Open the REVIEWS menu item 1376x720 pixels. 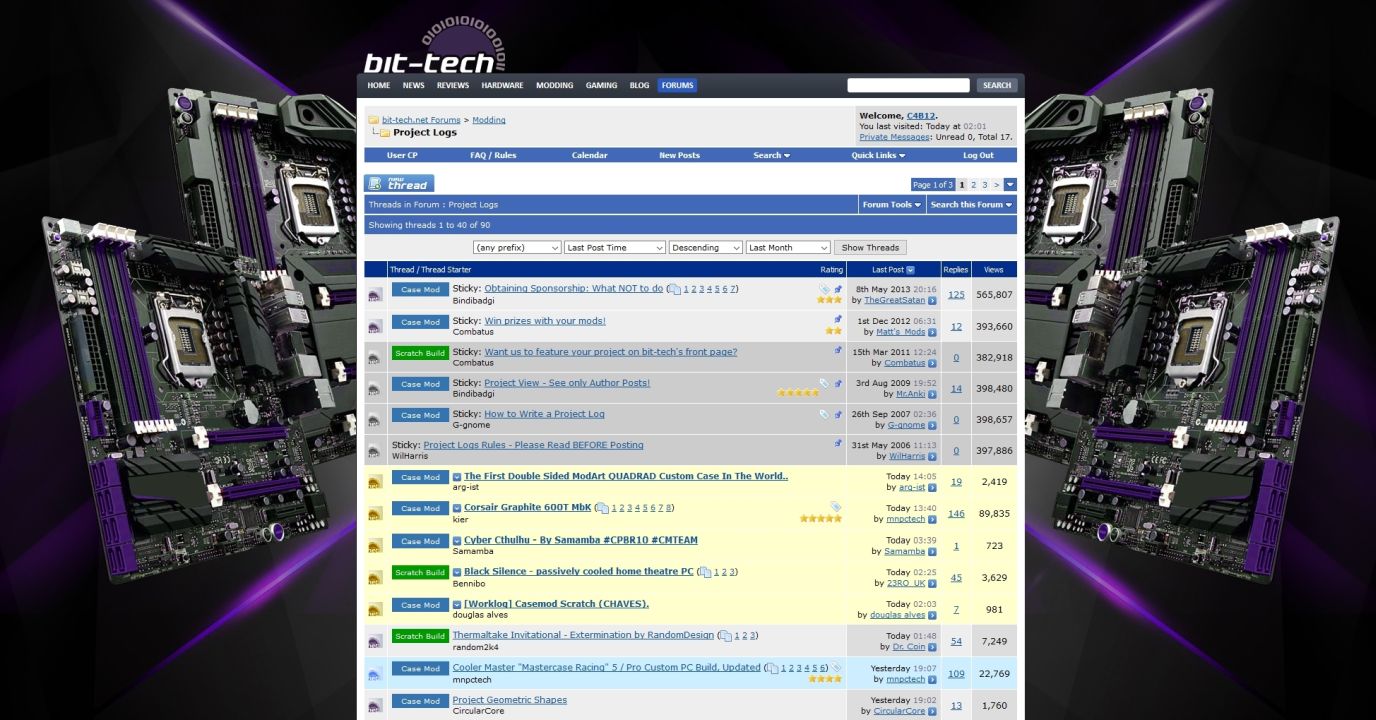tap(453, 86)
